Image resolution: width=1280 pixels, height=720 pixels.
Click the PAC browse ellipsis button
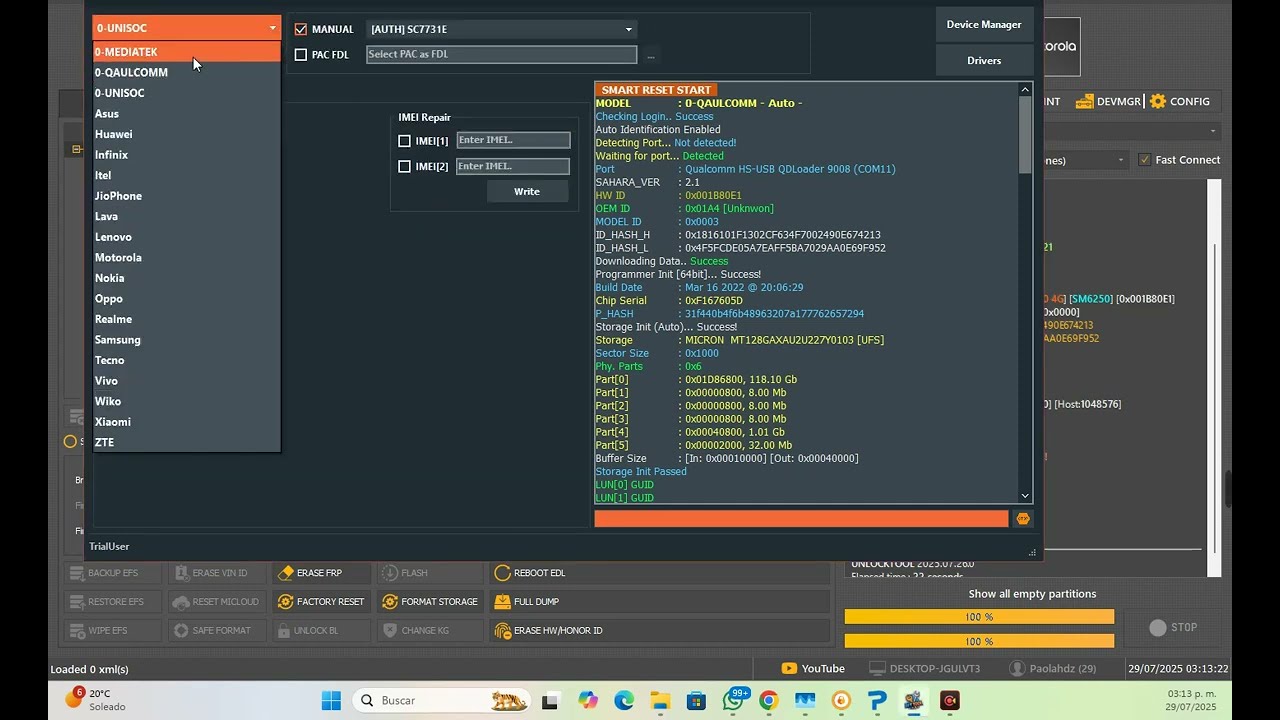[651, 55]
